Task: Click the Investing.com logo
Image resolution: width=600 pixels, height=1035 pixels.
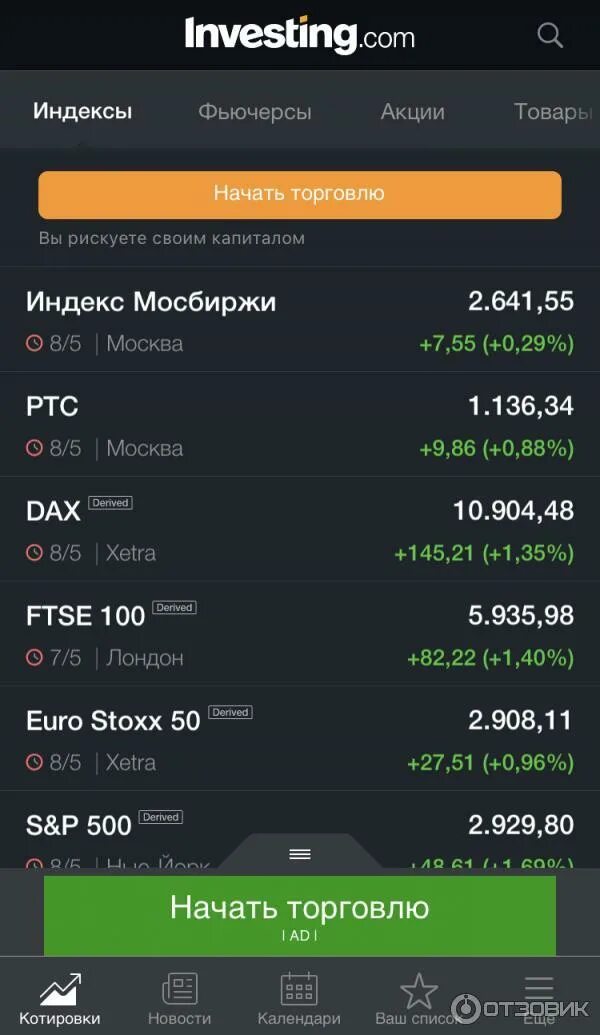Action: click(x=300, y=35)
